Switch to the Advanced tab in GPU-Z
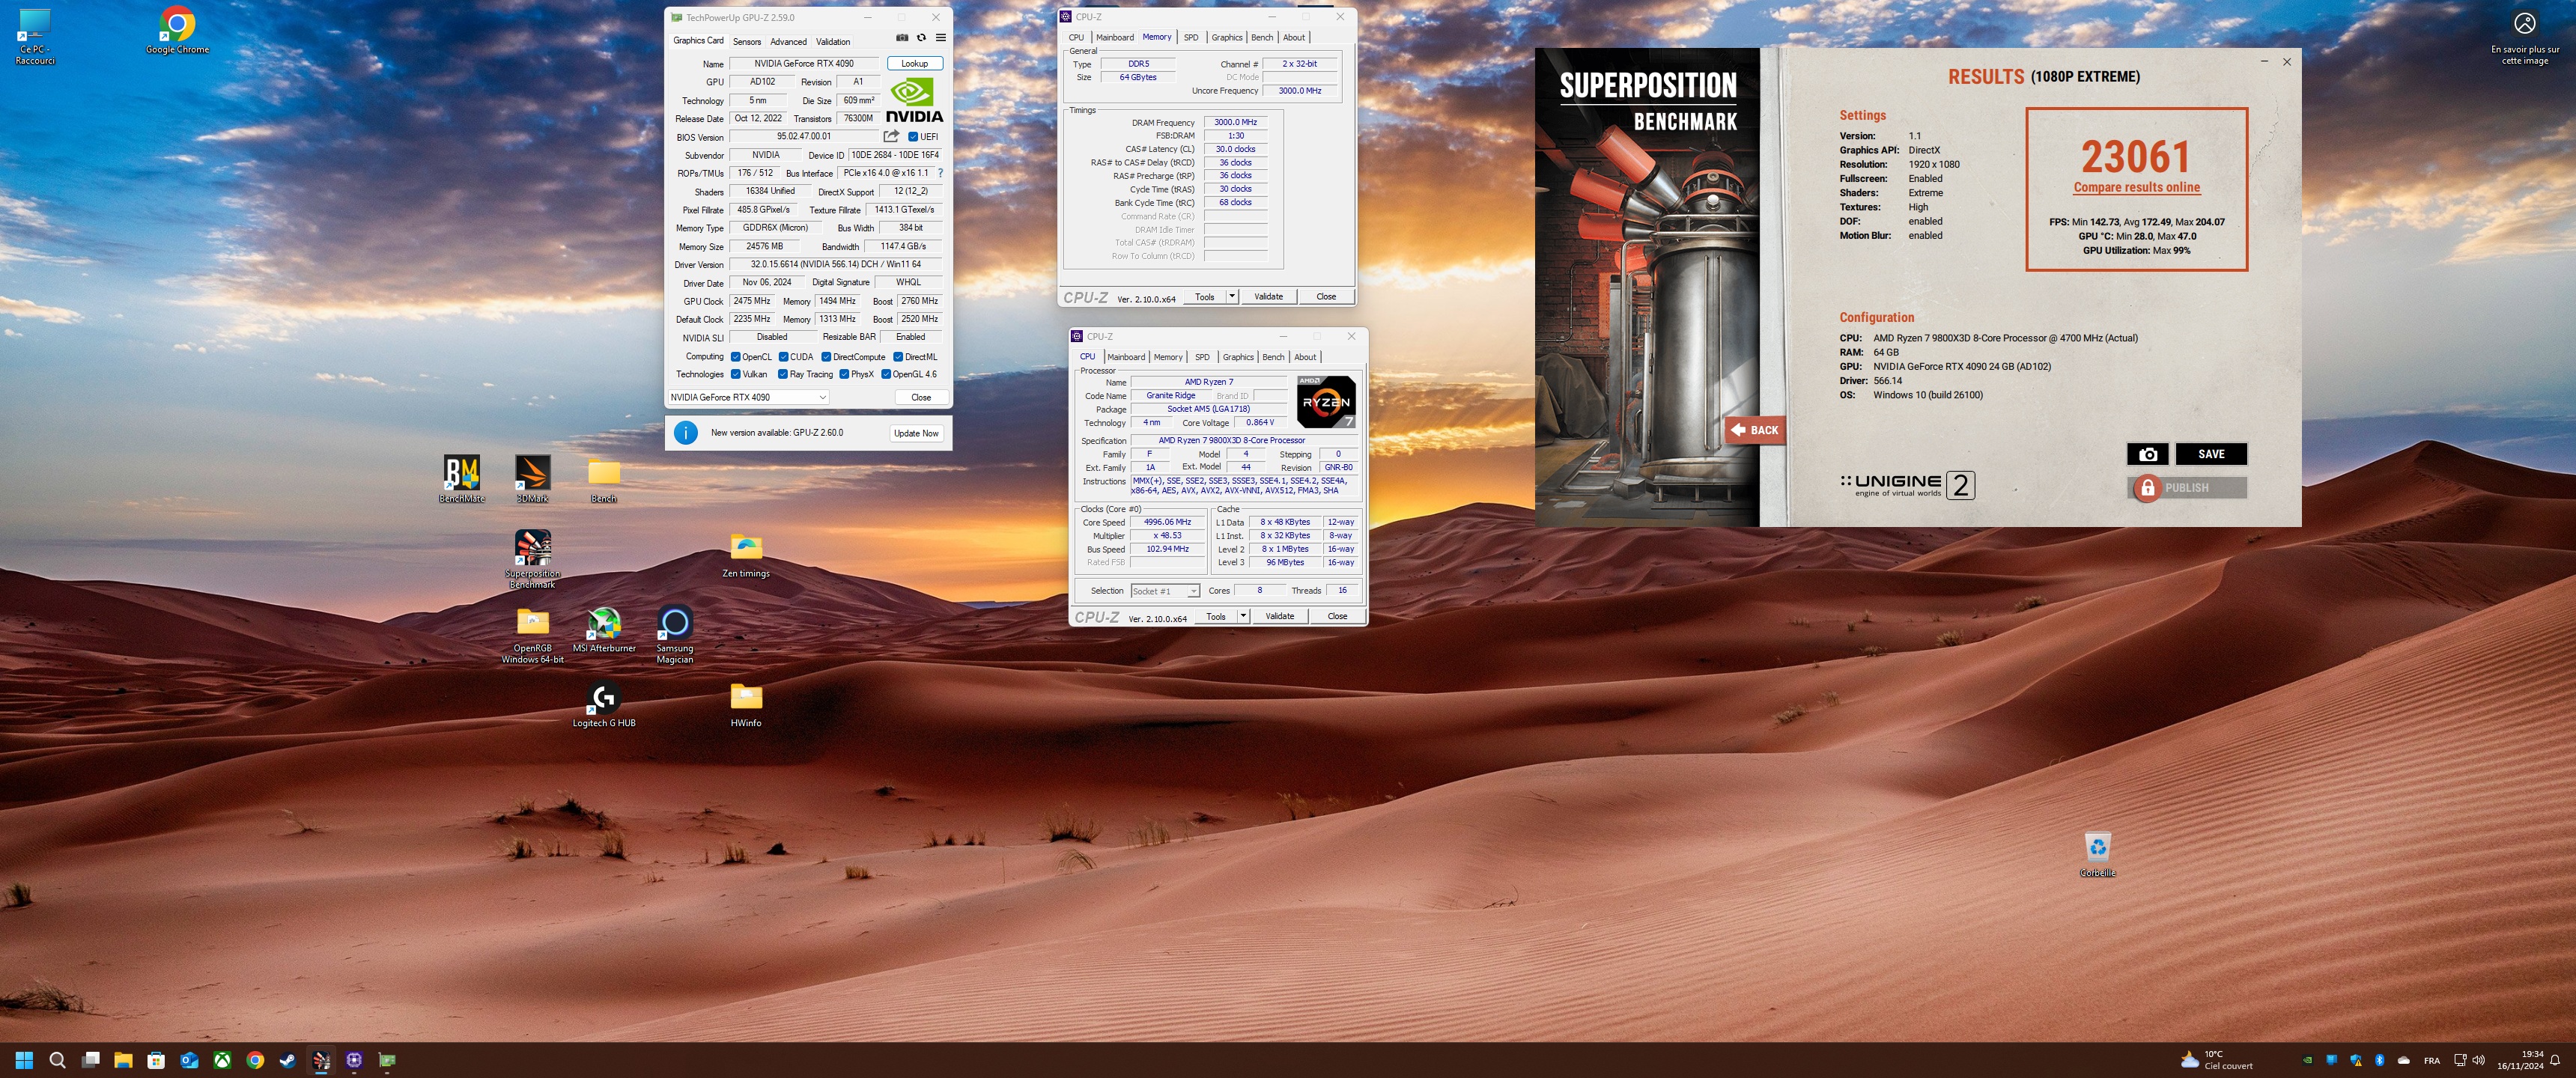The image size is (2576, 1078). tap(788, 41)
